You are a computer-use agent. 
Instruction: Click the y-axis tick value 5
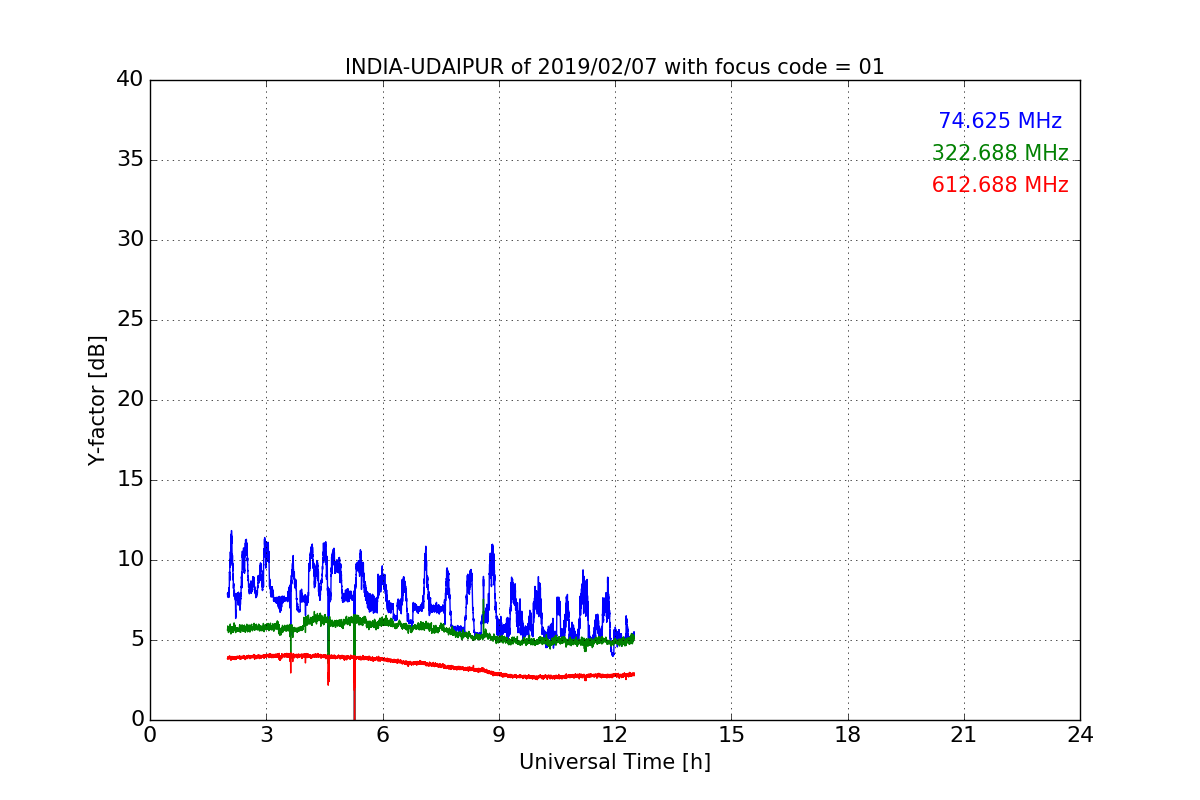pyautogui.click(x=137, y=640)
